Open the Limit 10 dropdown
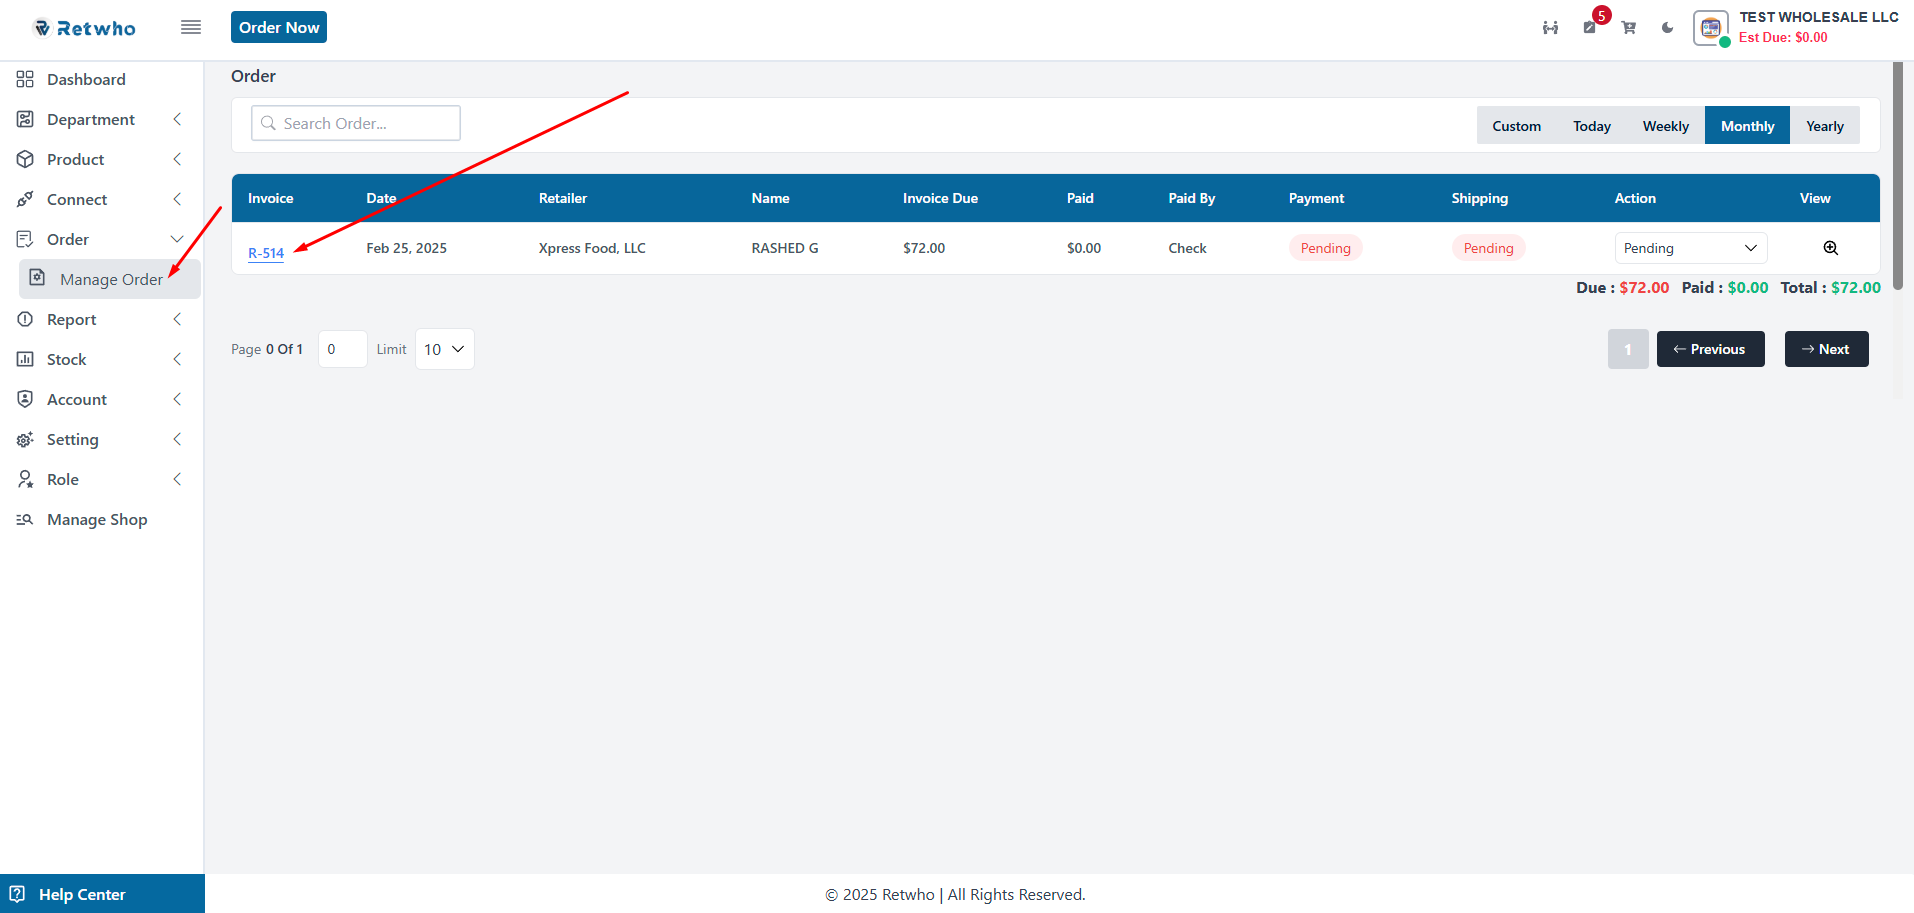Viewport: 1914px width, 913px height. pyautogui.click(x=444, y=349)
